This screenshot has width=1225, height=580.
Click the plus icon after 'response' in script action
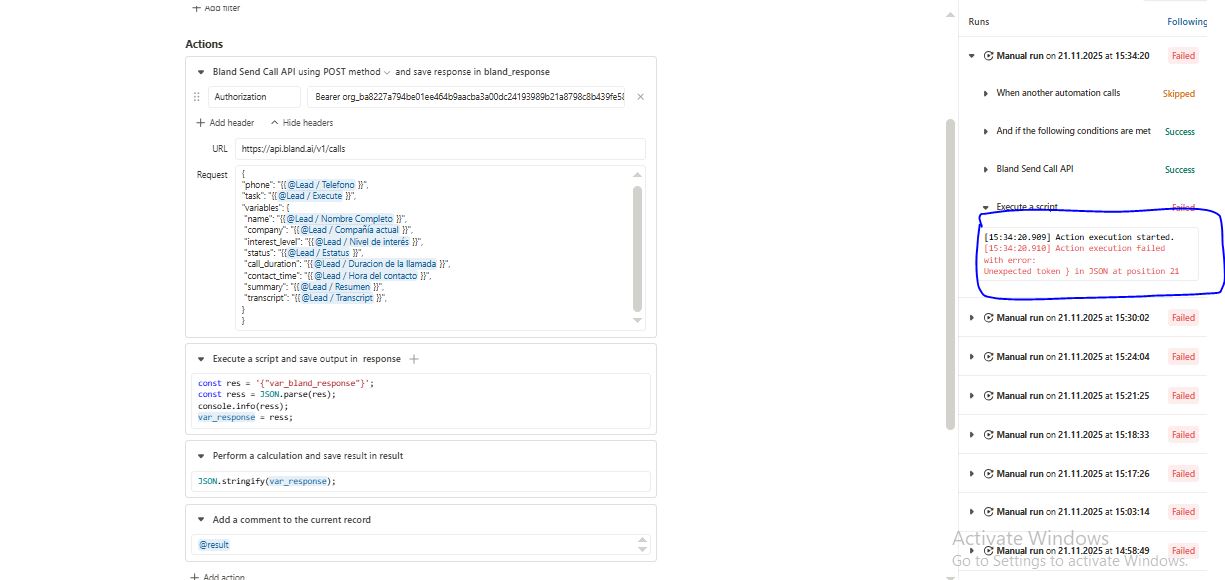[x=414, y=358]
